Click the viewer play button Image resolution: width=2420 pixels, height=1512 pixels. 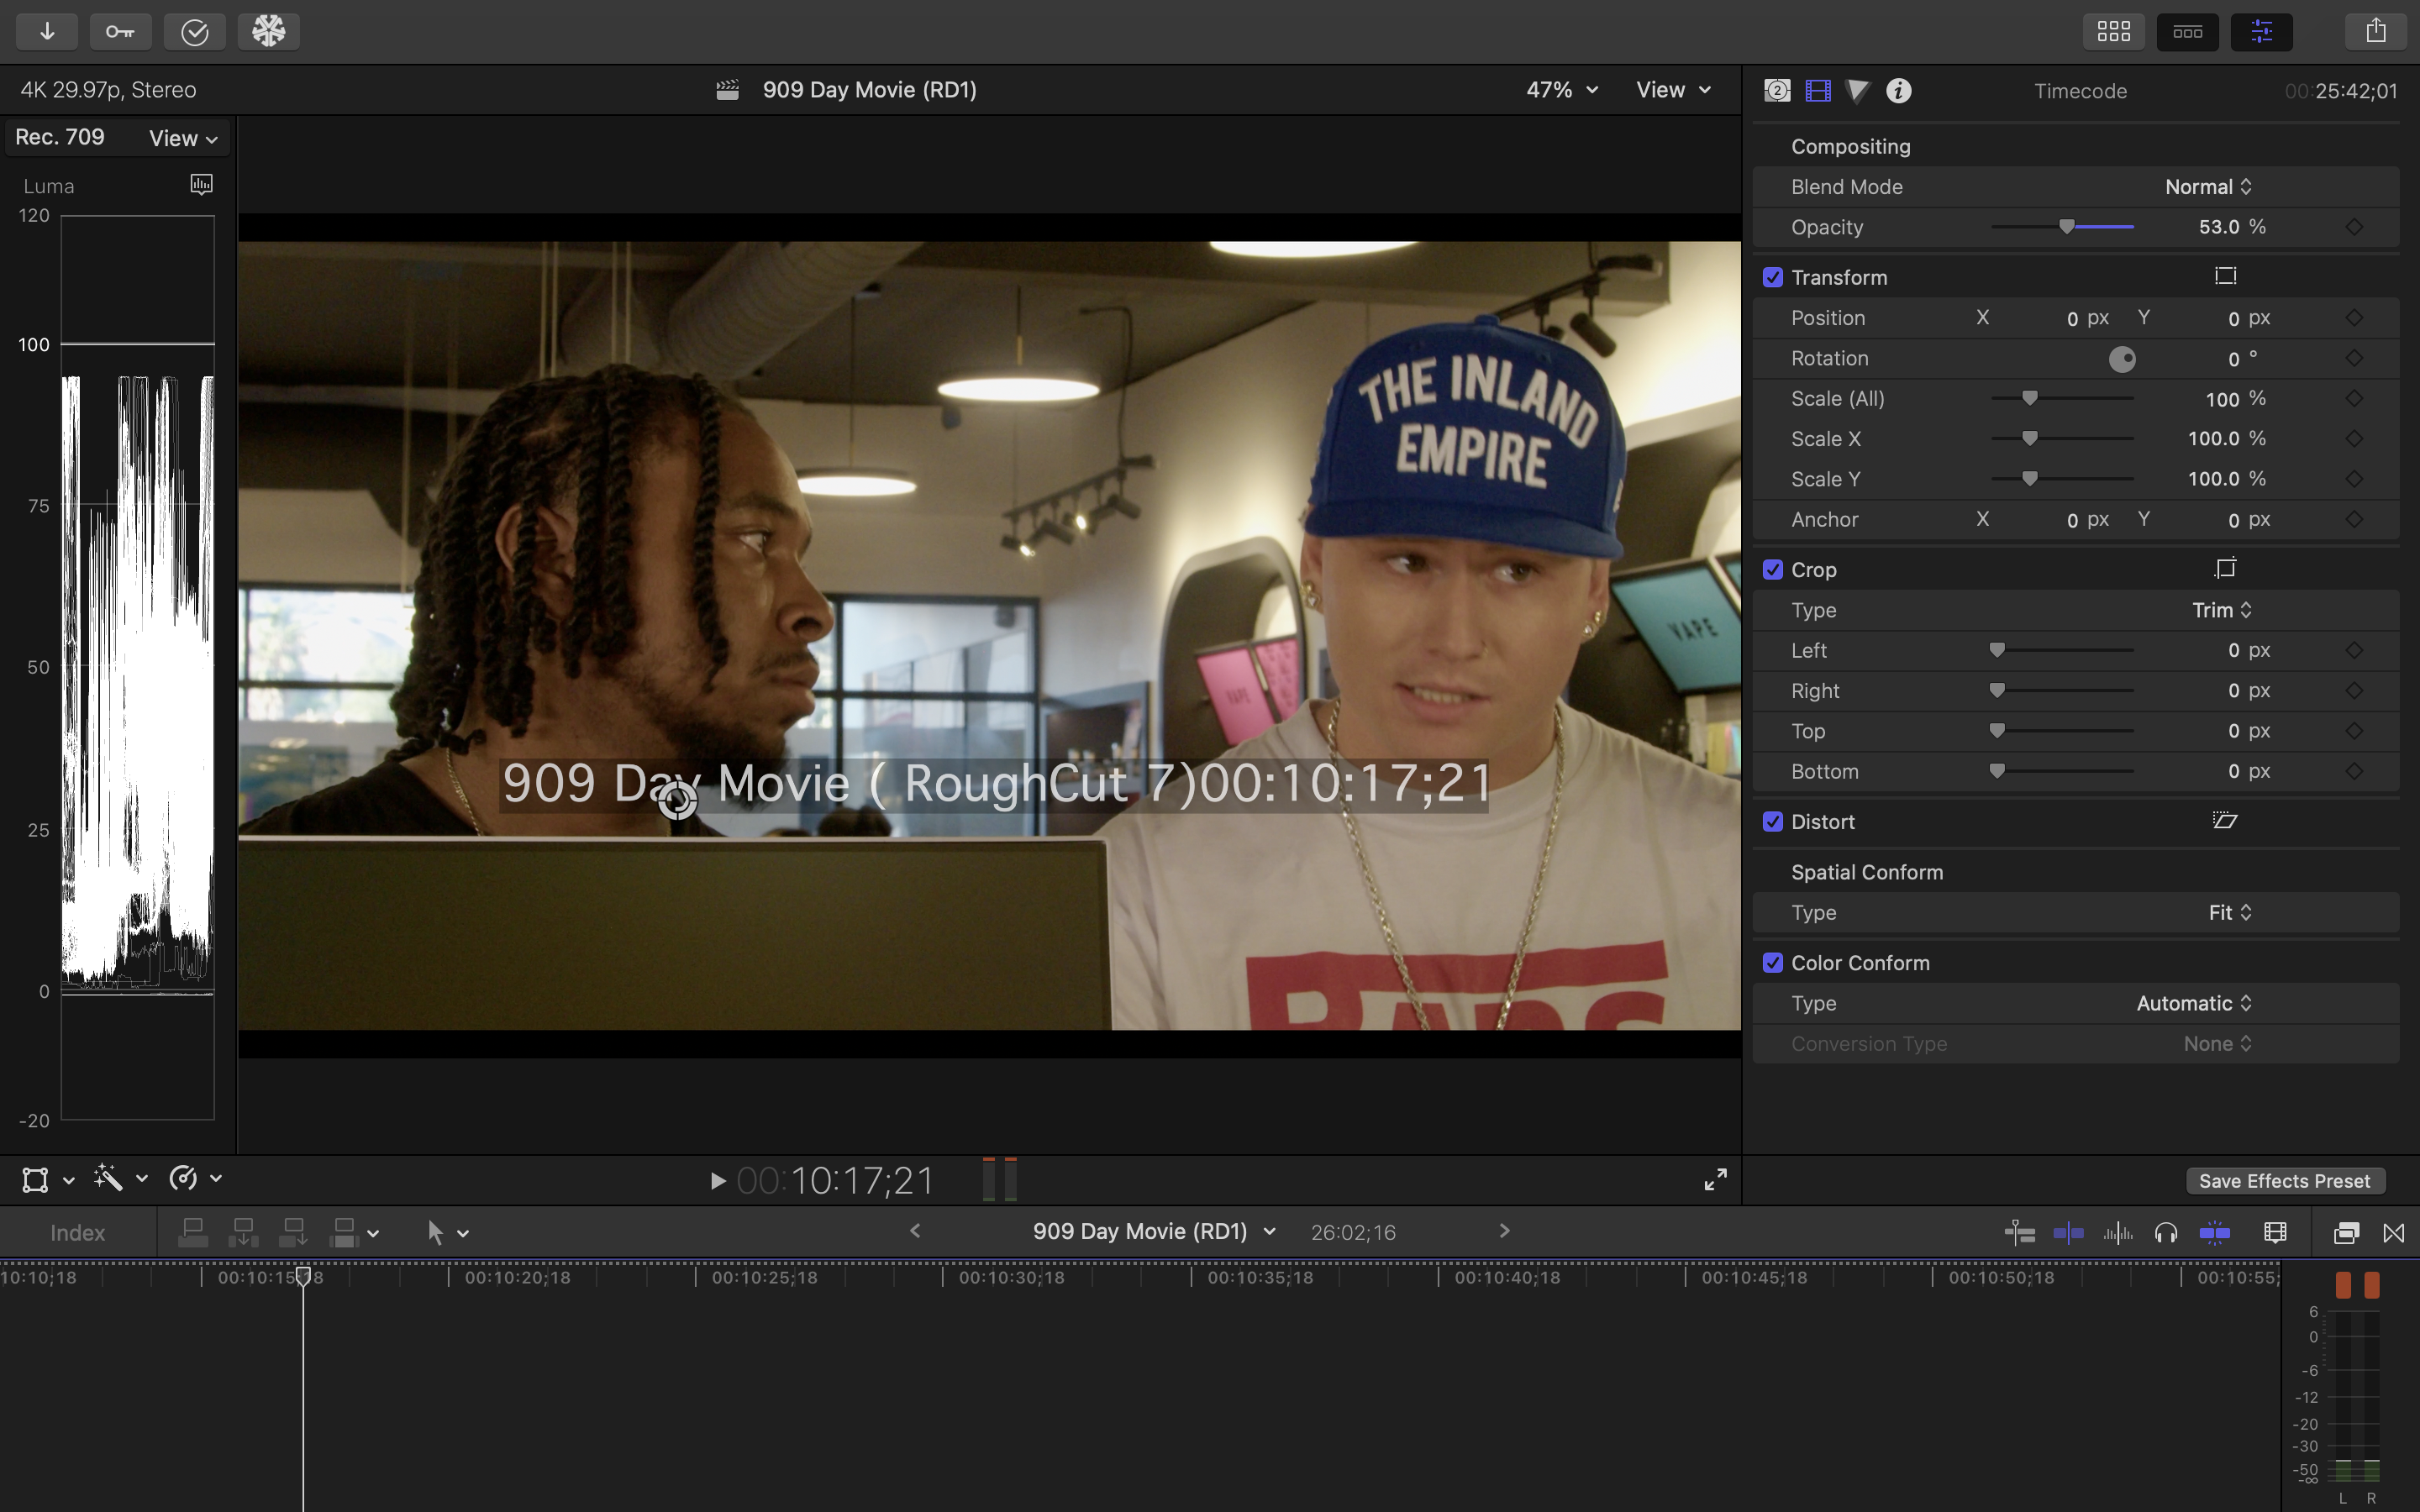pyautogui.click(x=717, y=1181)
